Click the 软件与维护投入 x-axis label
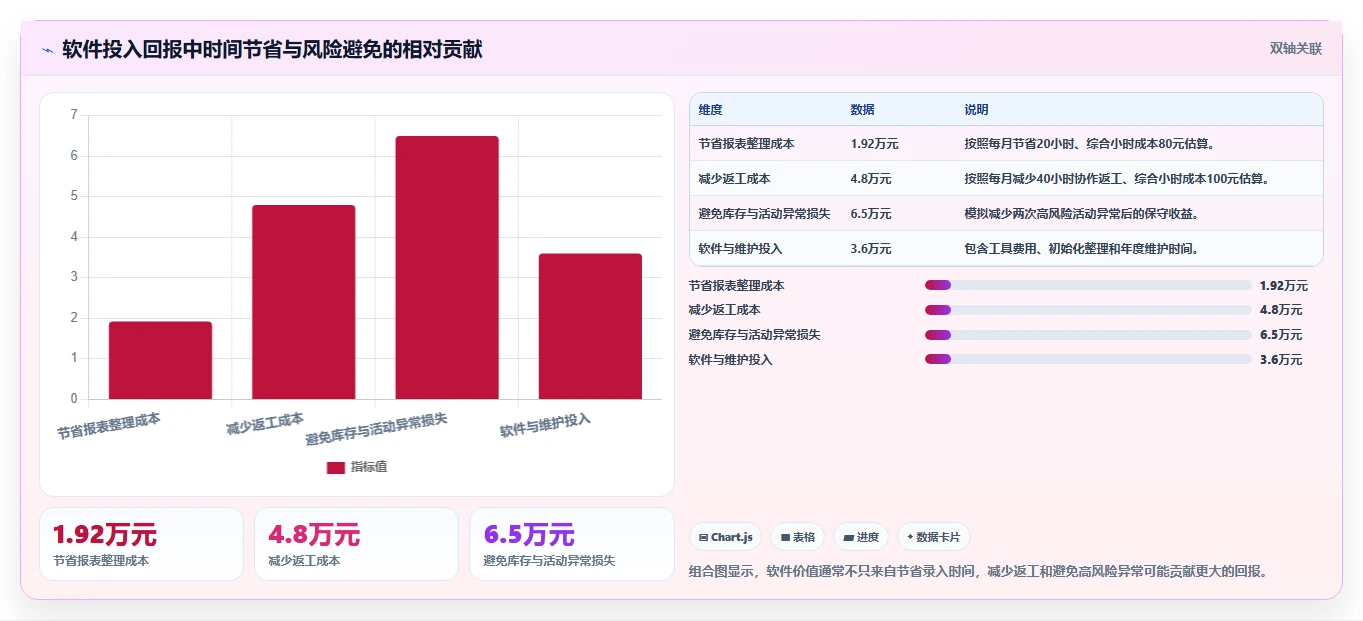The image size is (1363, 621). coord(545,425)
